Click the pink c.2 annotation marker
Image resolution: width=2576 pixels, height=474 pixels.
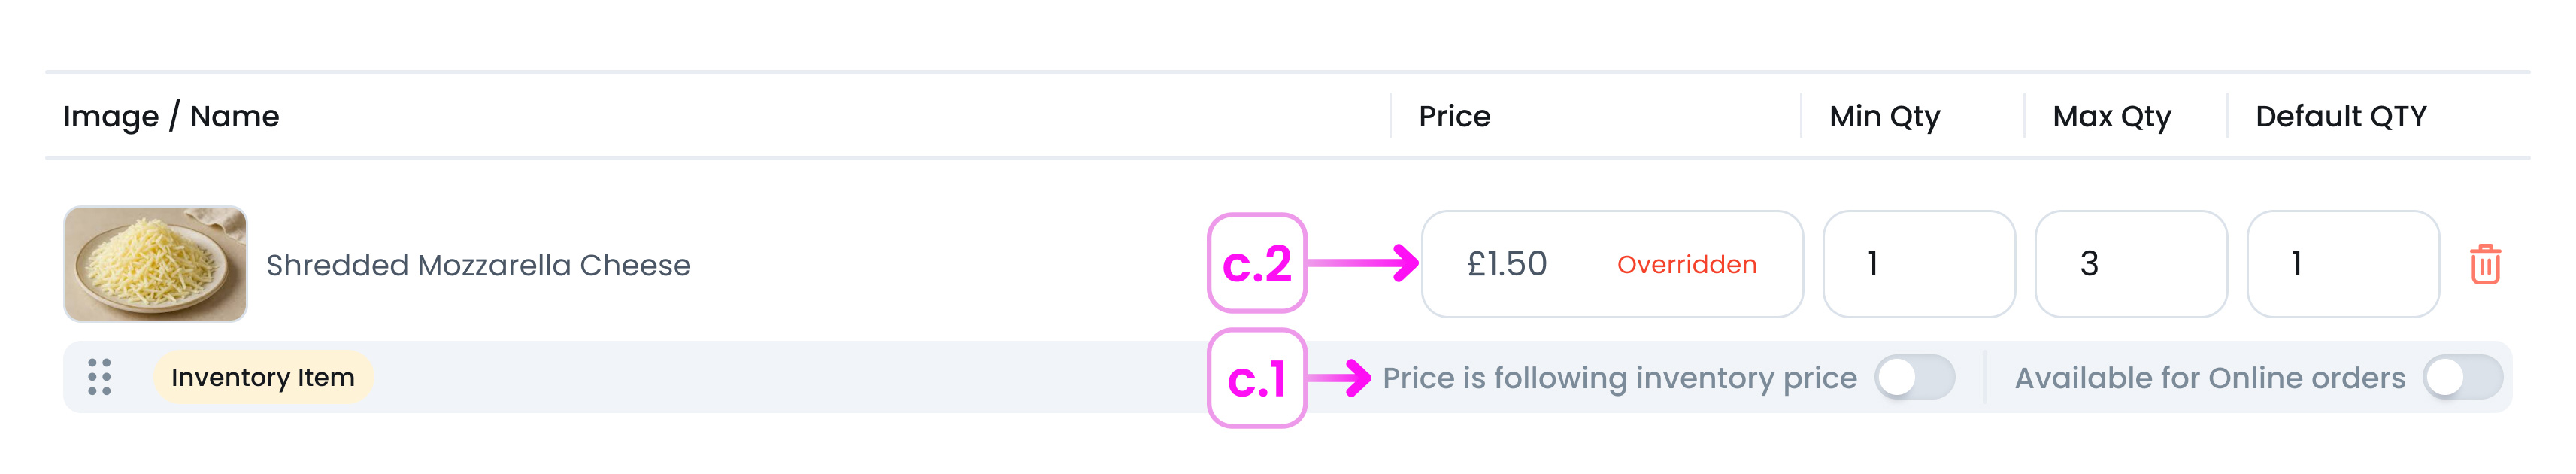(x=1259, y=264)
